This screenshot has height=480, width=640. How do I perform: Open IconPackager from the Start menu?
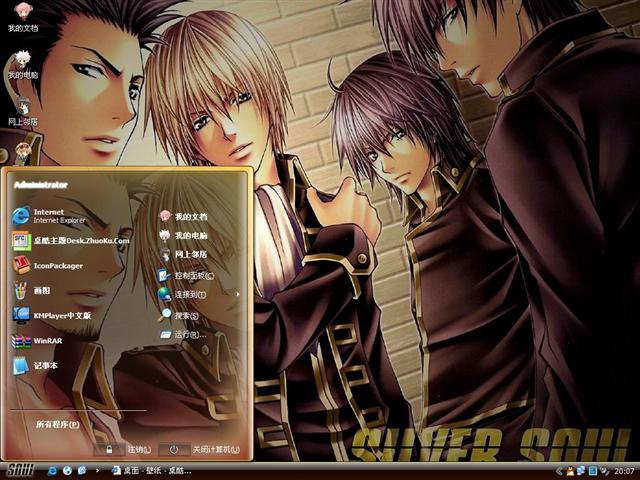48,266
